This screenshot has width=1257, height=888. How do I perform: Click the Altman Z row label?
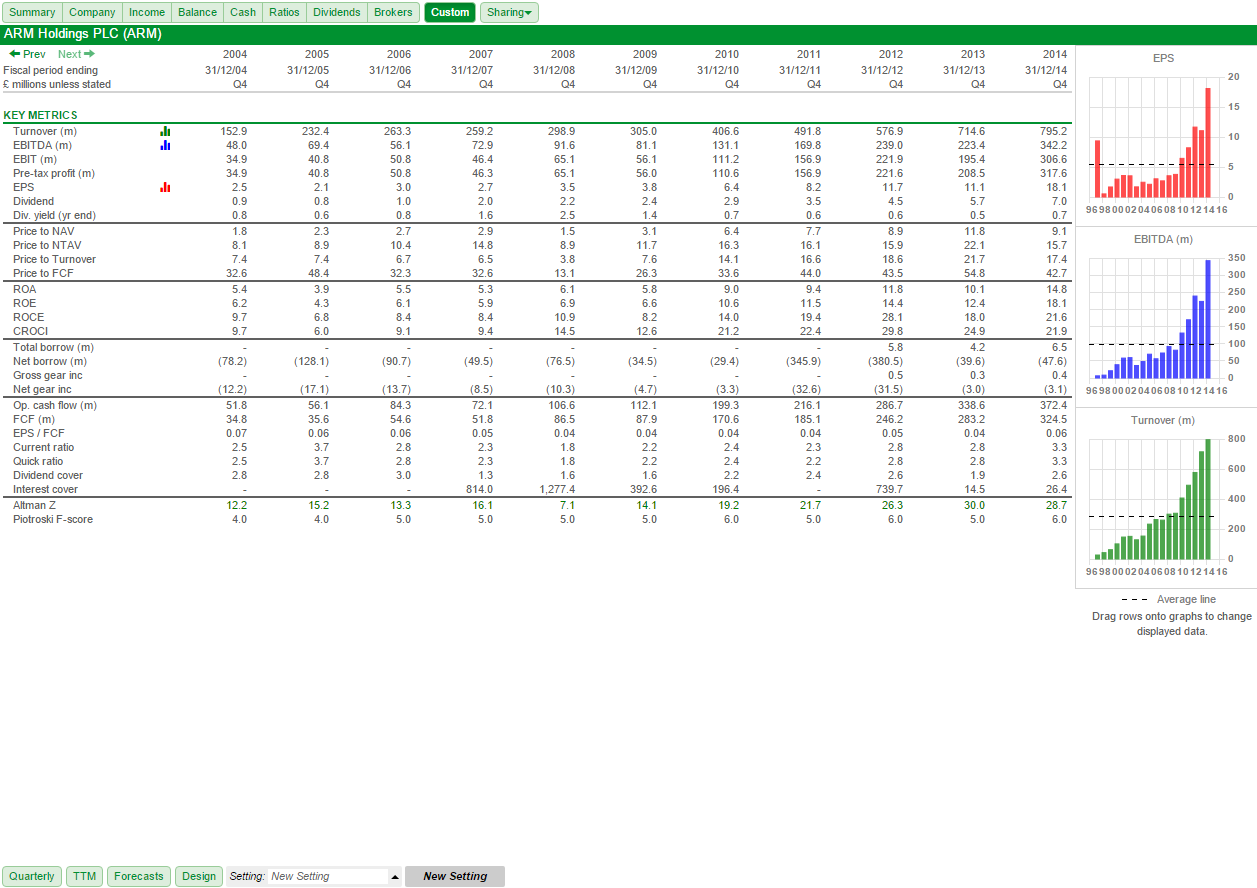[x=36, y=505]
